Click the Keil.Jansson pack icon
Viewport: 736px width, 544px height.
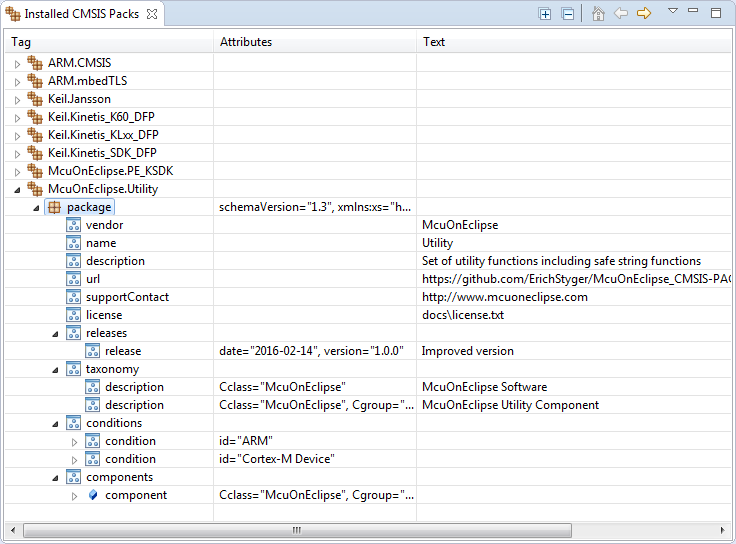tap(35, 99)
